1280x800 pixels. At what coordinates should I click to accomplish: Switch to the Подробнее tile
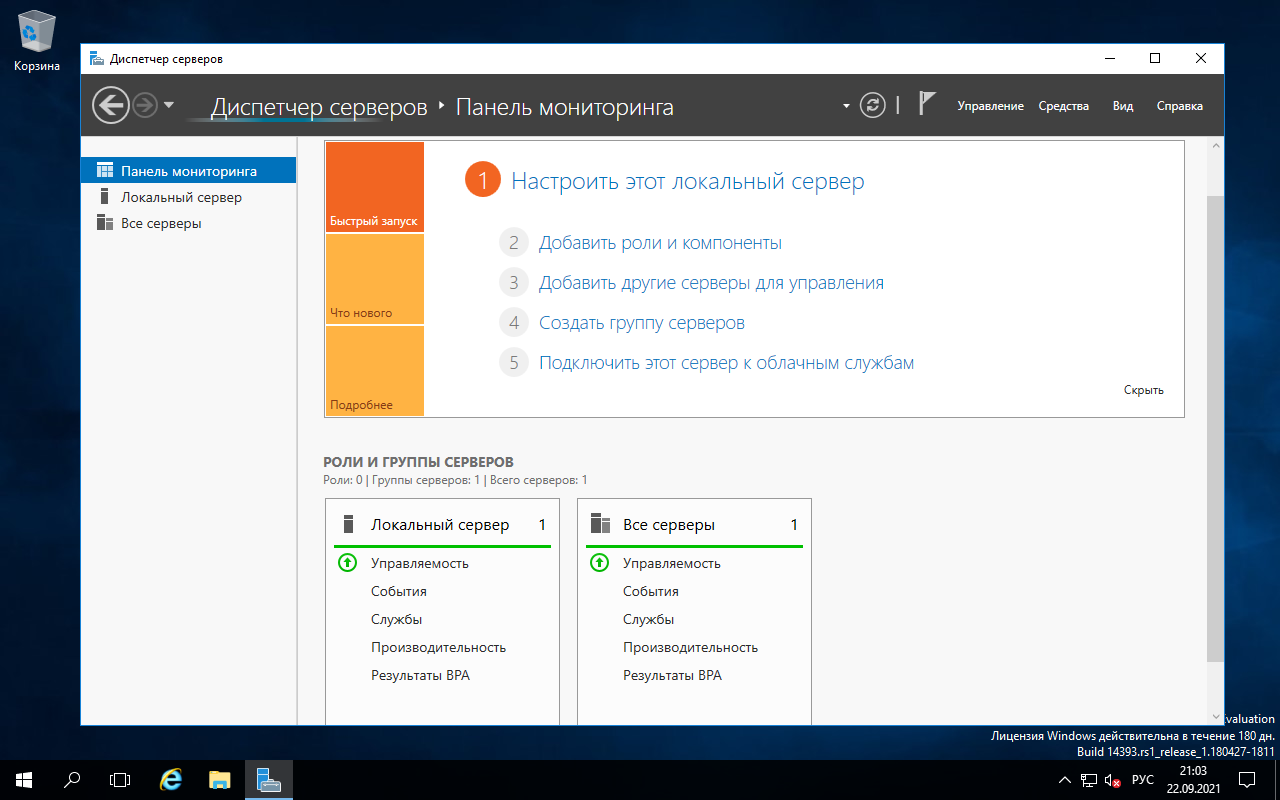pyautogui.click(x=375, y=371)
